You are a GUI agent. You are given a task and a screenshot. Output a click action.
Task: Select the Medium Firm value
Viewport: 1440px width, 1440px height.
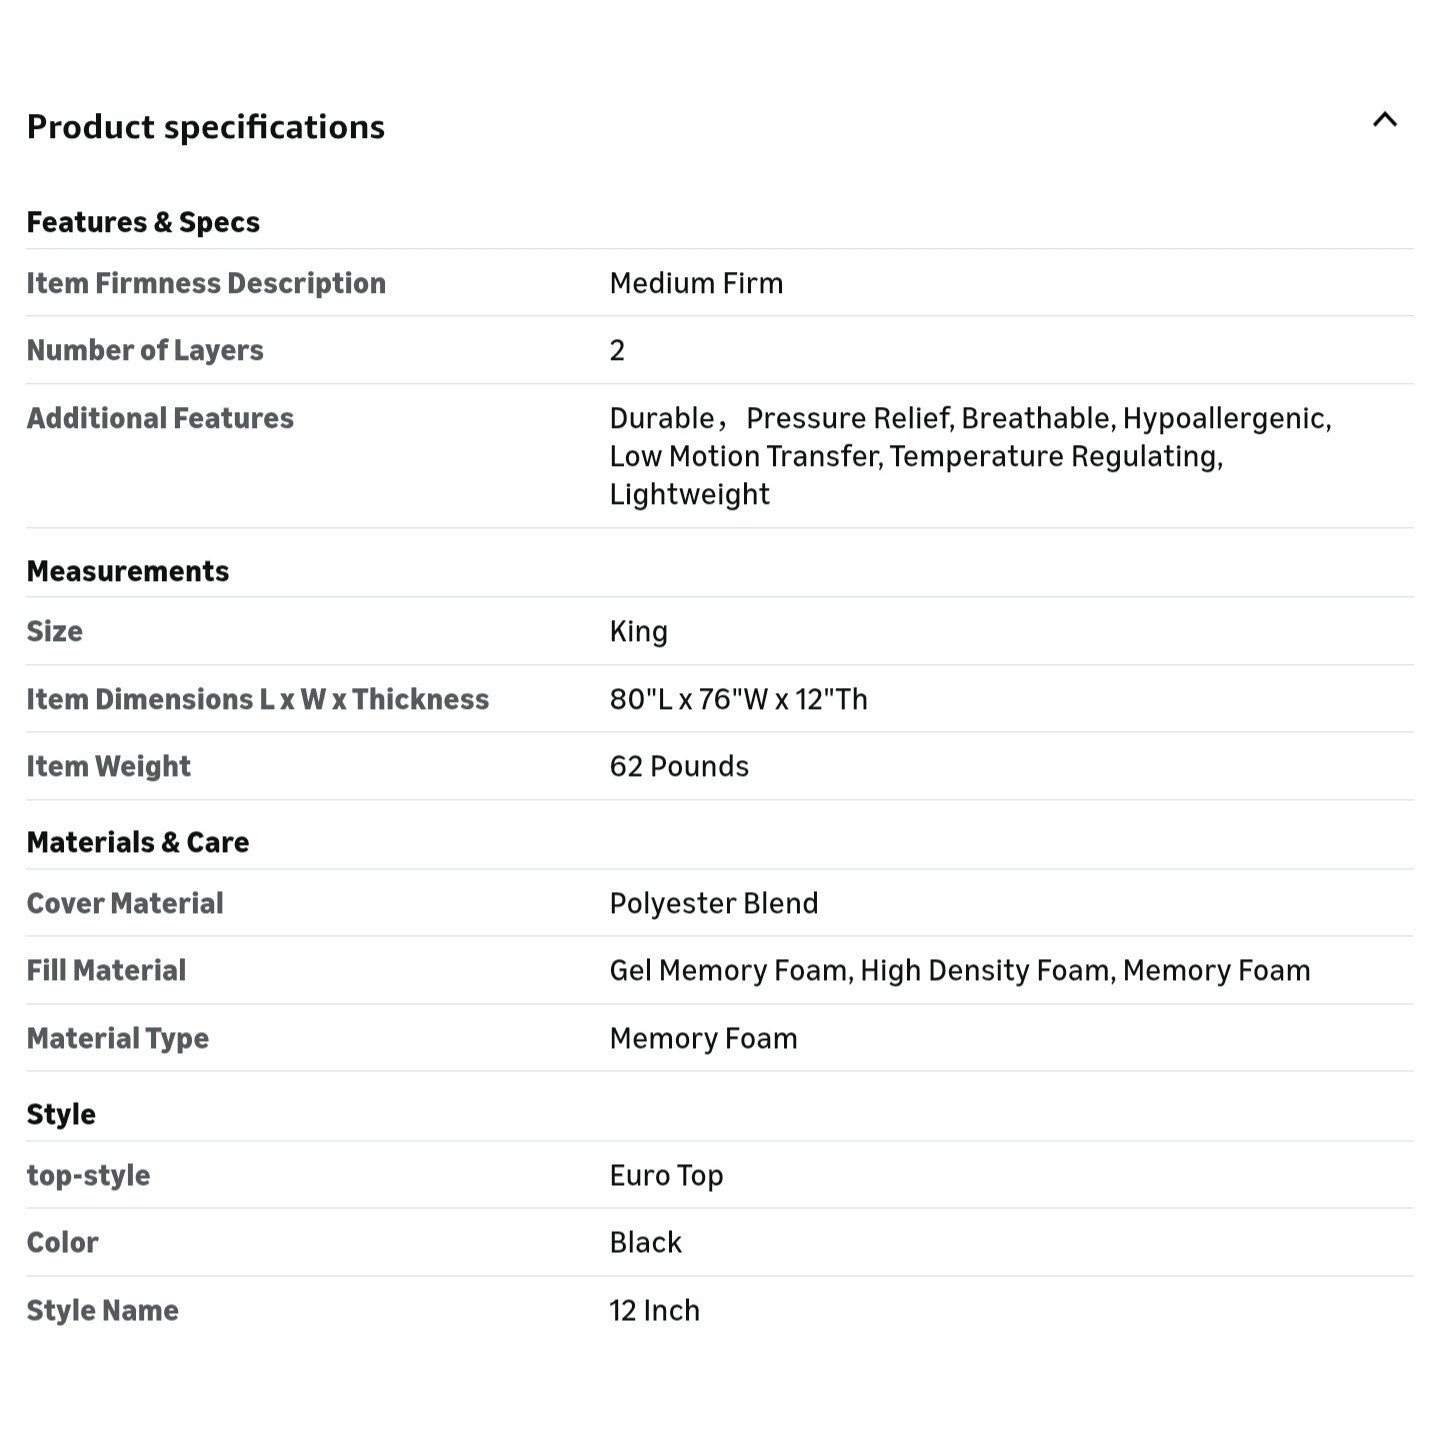696,283
